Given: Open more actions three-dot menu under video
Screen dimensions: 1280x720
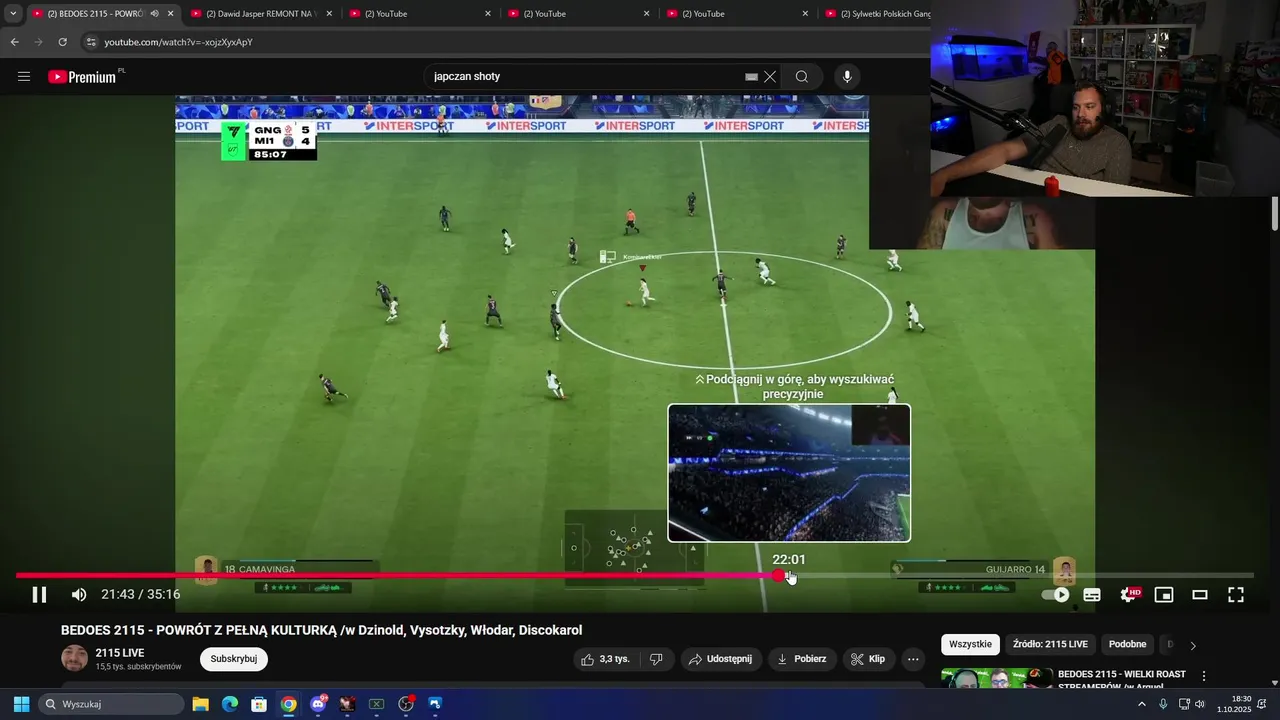Looking at the screenshot, I should point(912,659).
